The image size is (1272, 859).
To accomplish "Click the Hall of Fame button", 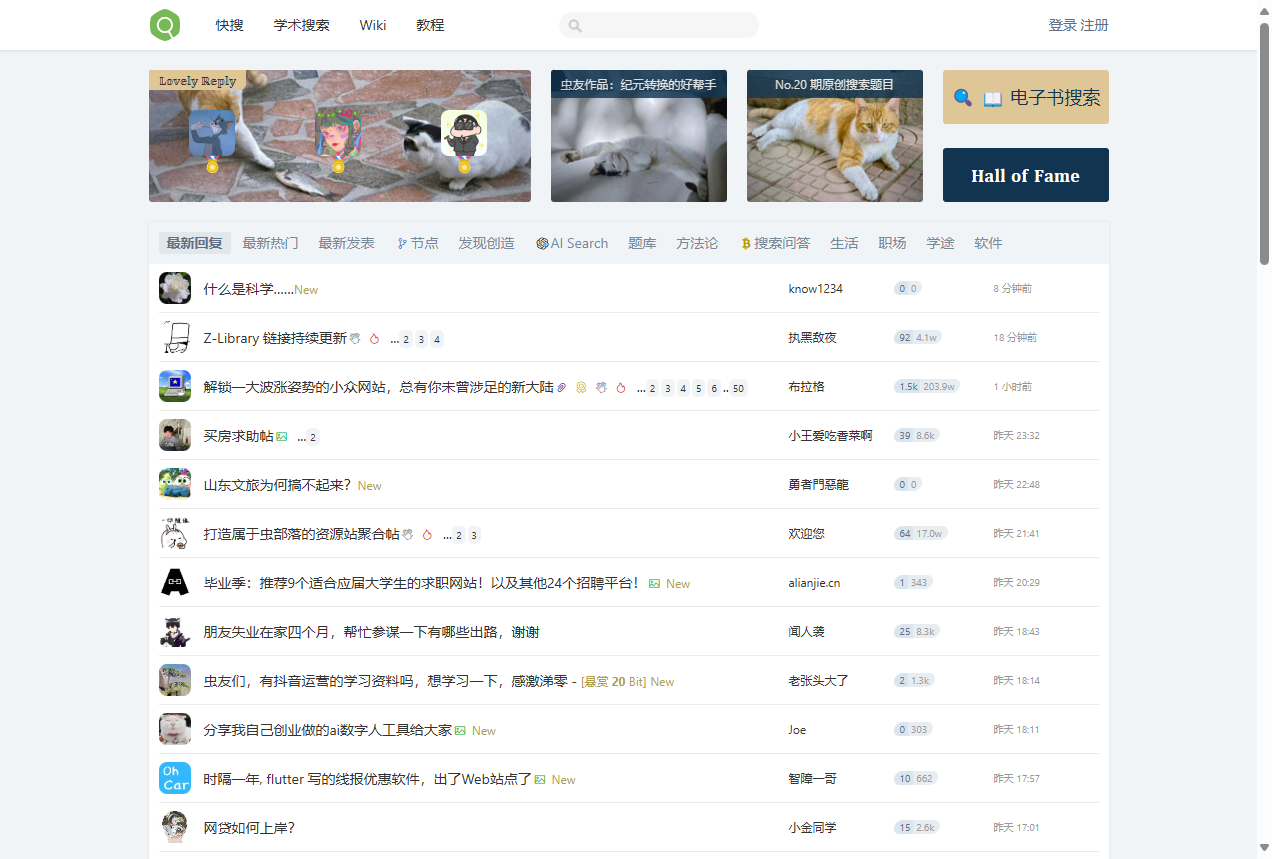I will point(1025,174).
